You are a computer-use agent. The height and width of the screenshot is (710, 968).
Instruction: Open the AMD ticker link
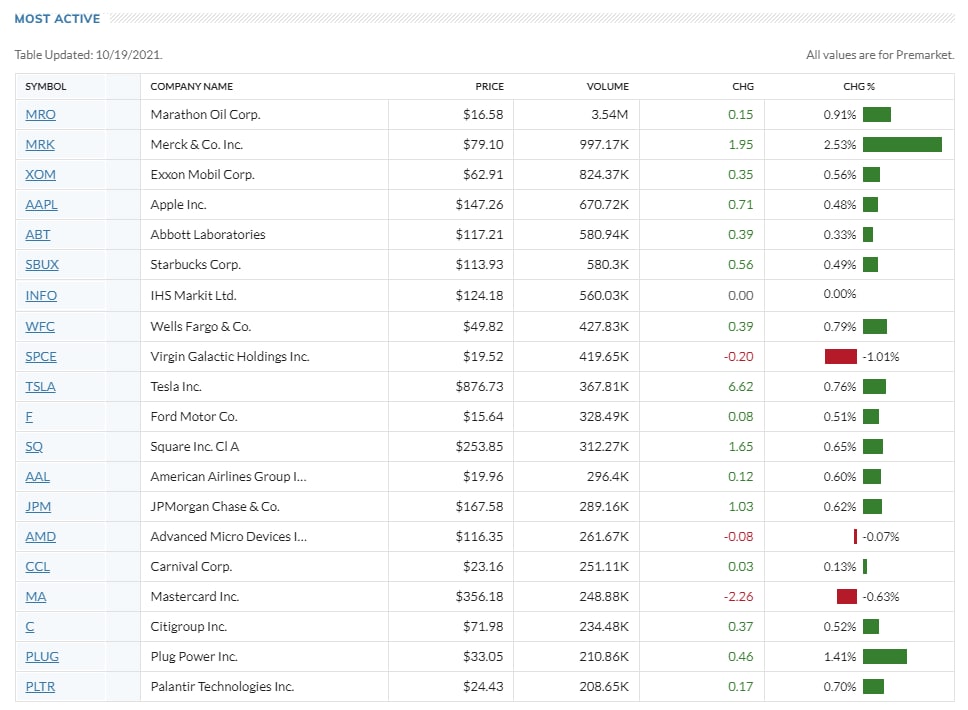click(40, 537)
